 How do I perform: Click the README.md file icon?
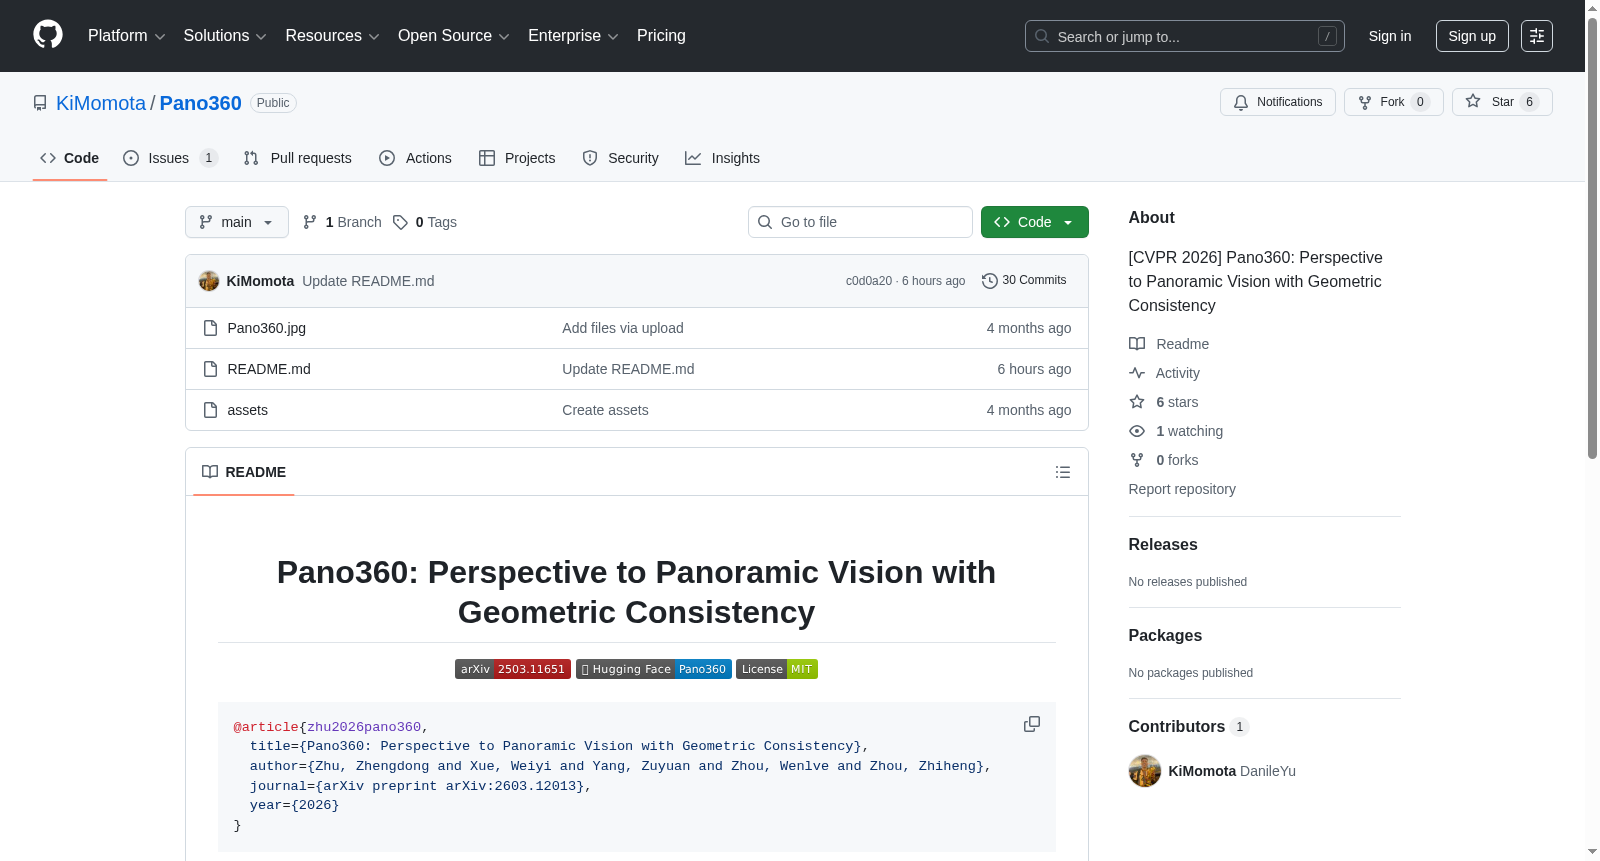[210, 369]
